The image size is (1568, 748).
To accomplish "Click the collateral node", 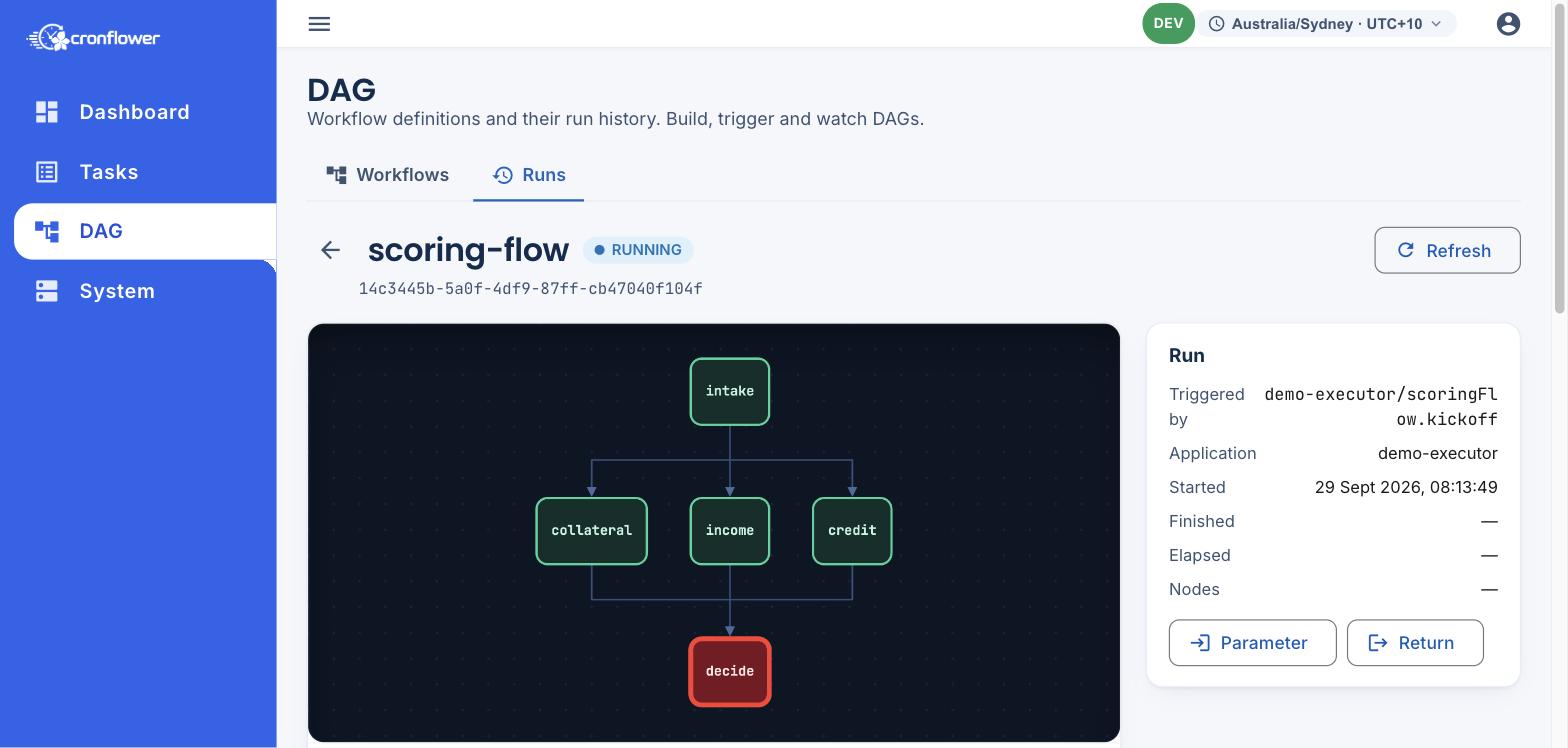I will (592, 531).
